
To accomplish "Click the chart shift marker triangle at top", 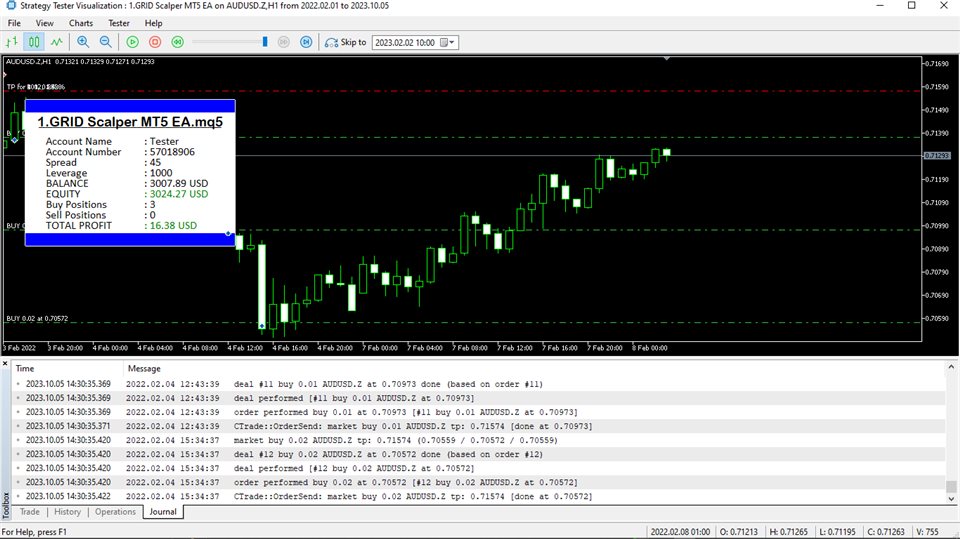I will (667, 59).
